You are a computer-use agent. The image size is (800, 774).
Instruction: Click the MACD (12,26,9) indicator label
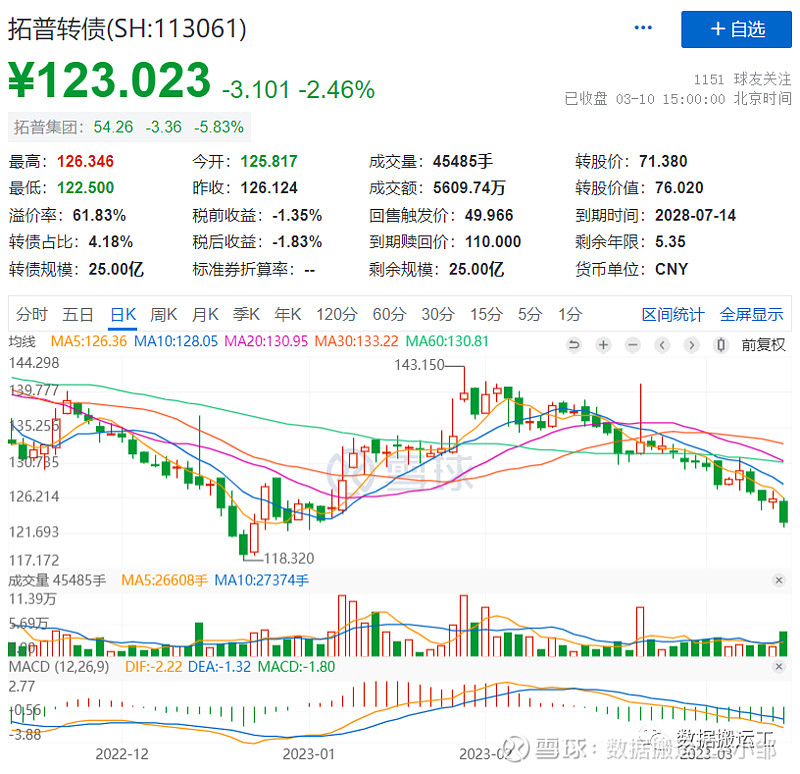click(x=59, y=666)
